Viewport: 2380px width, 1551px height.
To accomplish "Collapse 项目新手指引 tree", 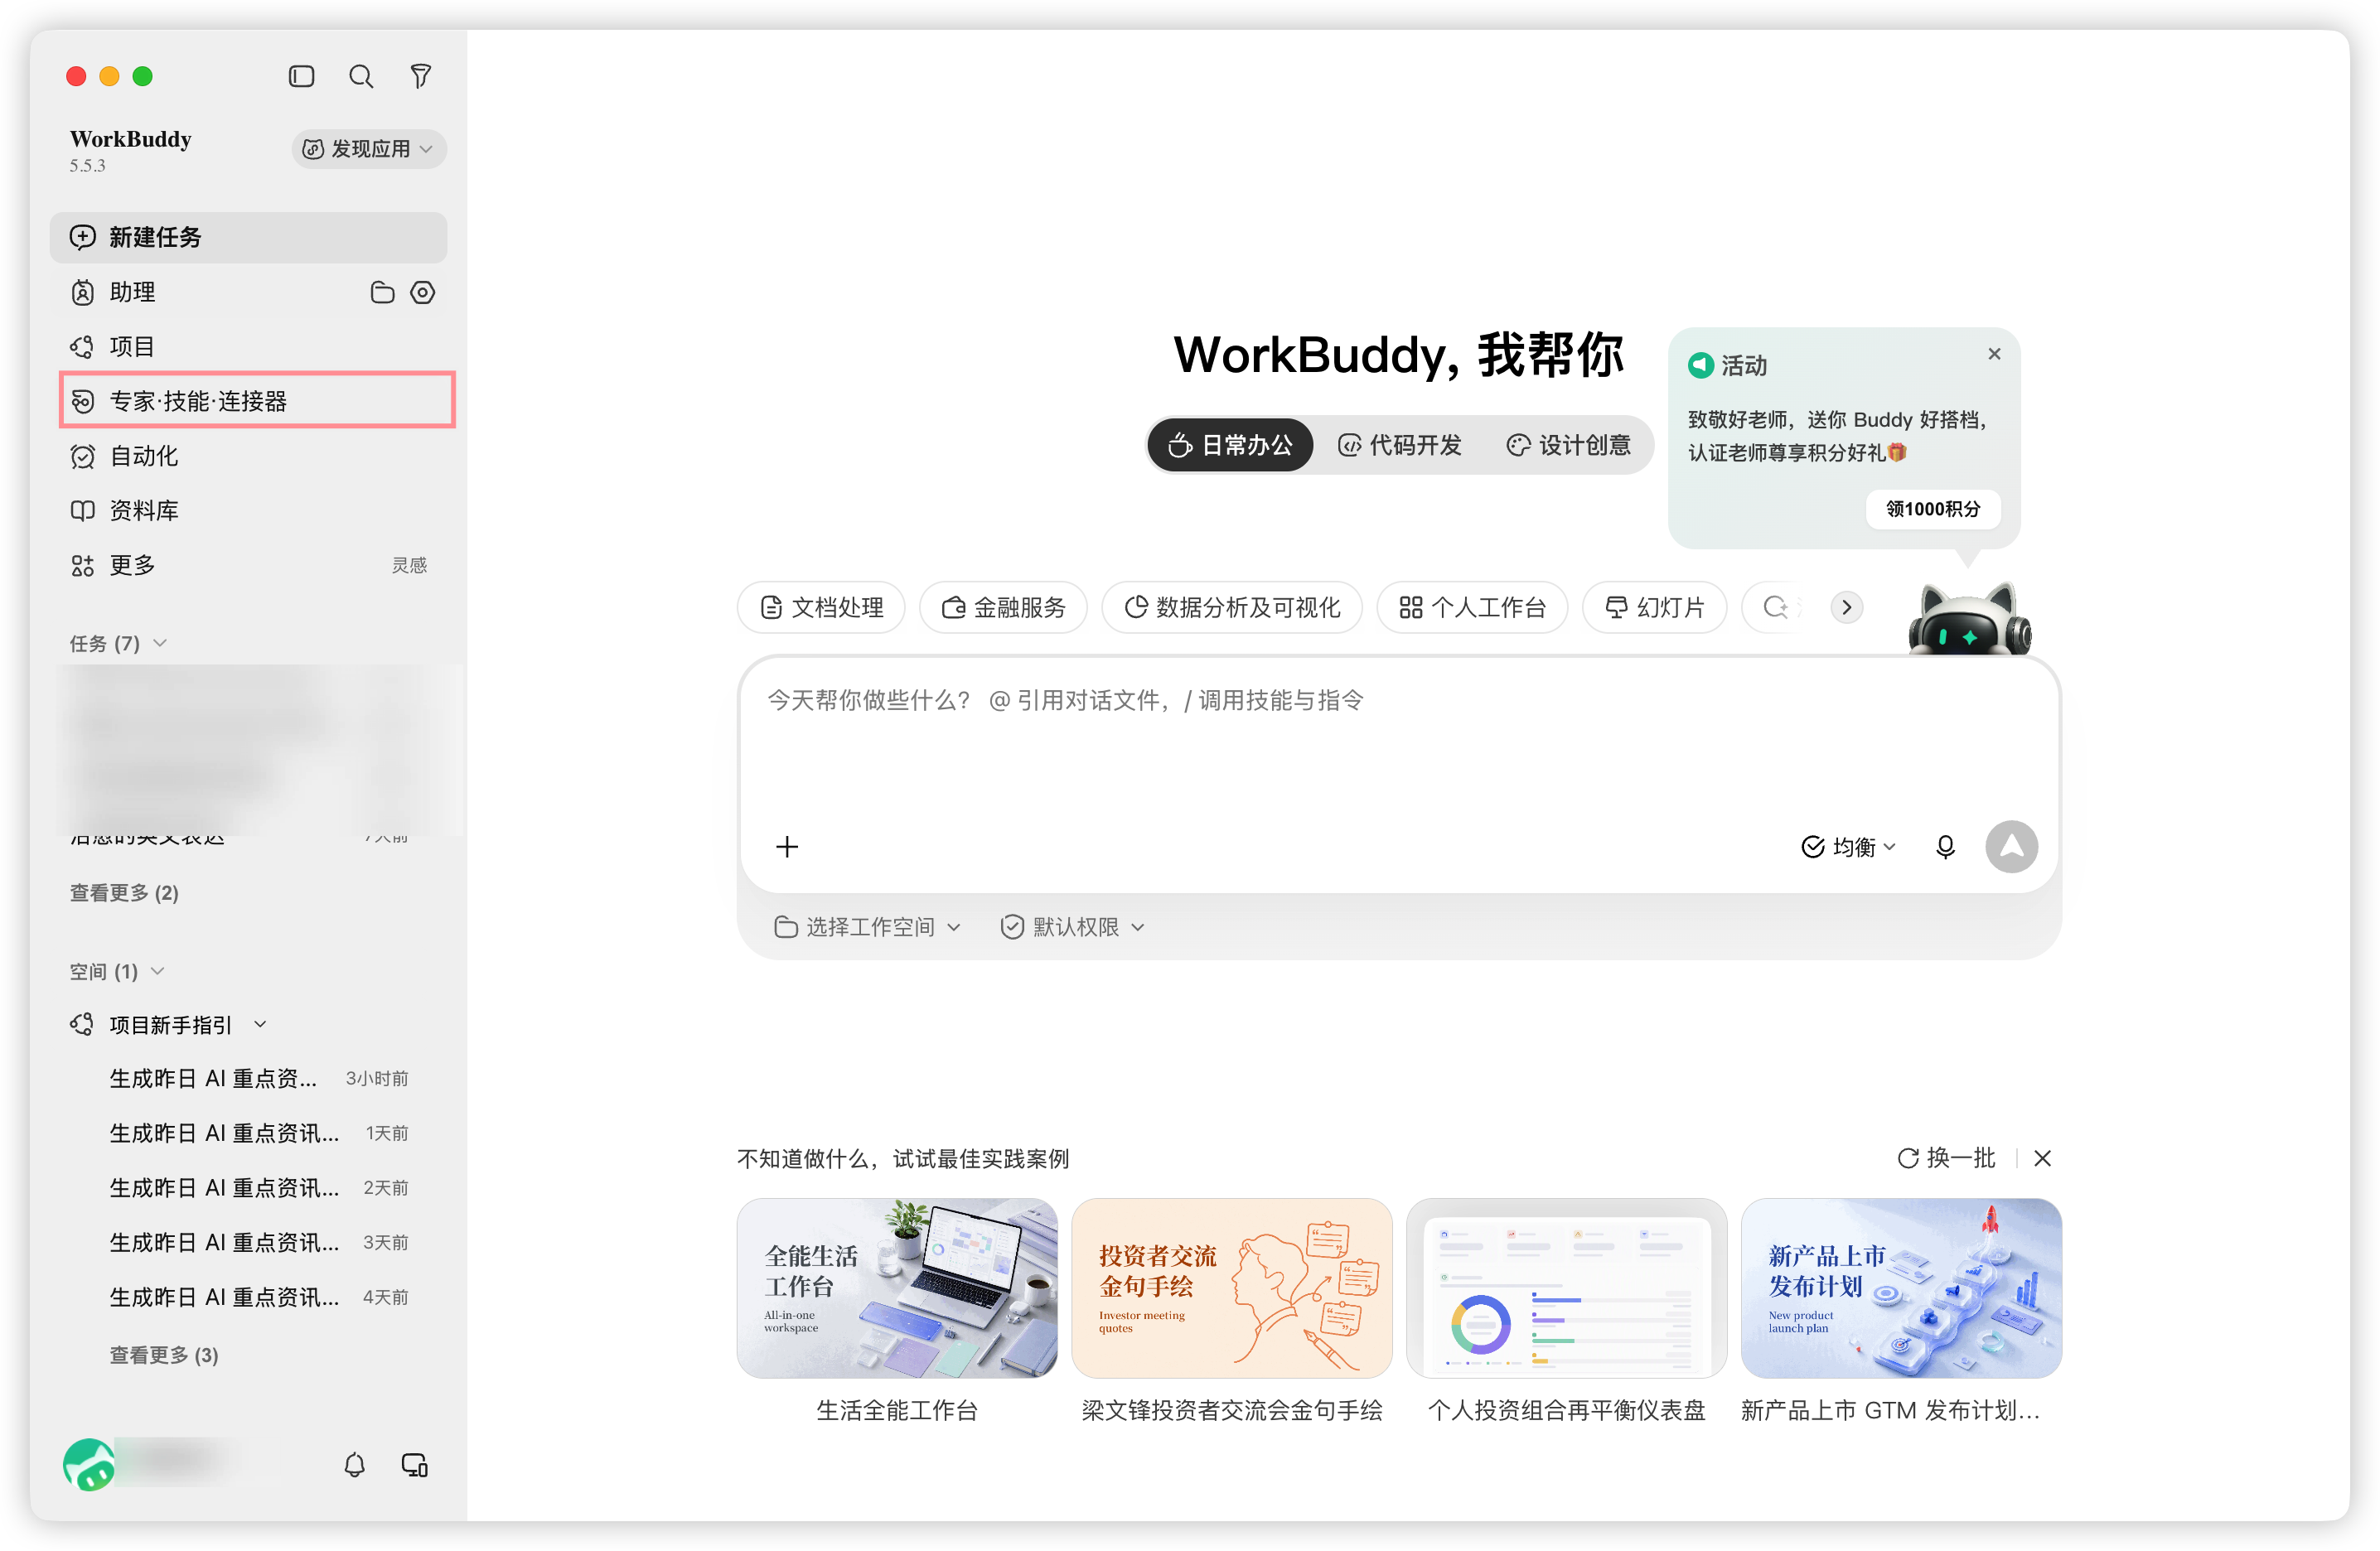I will (x=260, y=1024).
